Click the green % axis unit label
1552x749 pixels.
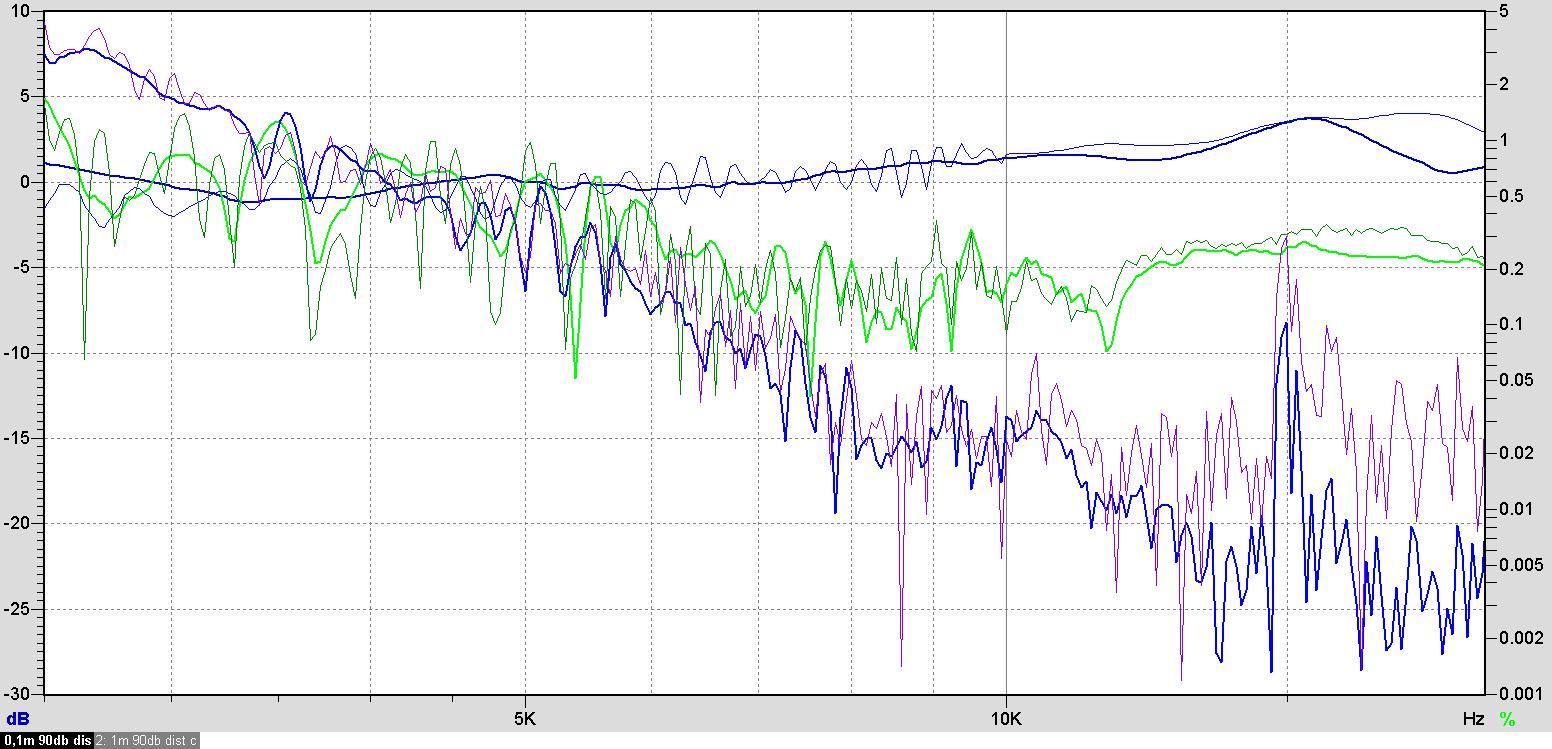click(1507, 719)
